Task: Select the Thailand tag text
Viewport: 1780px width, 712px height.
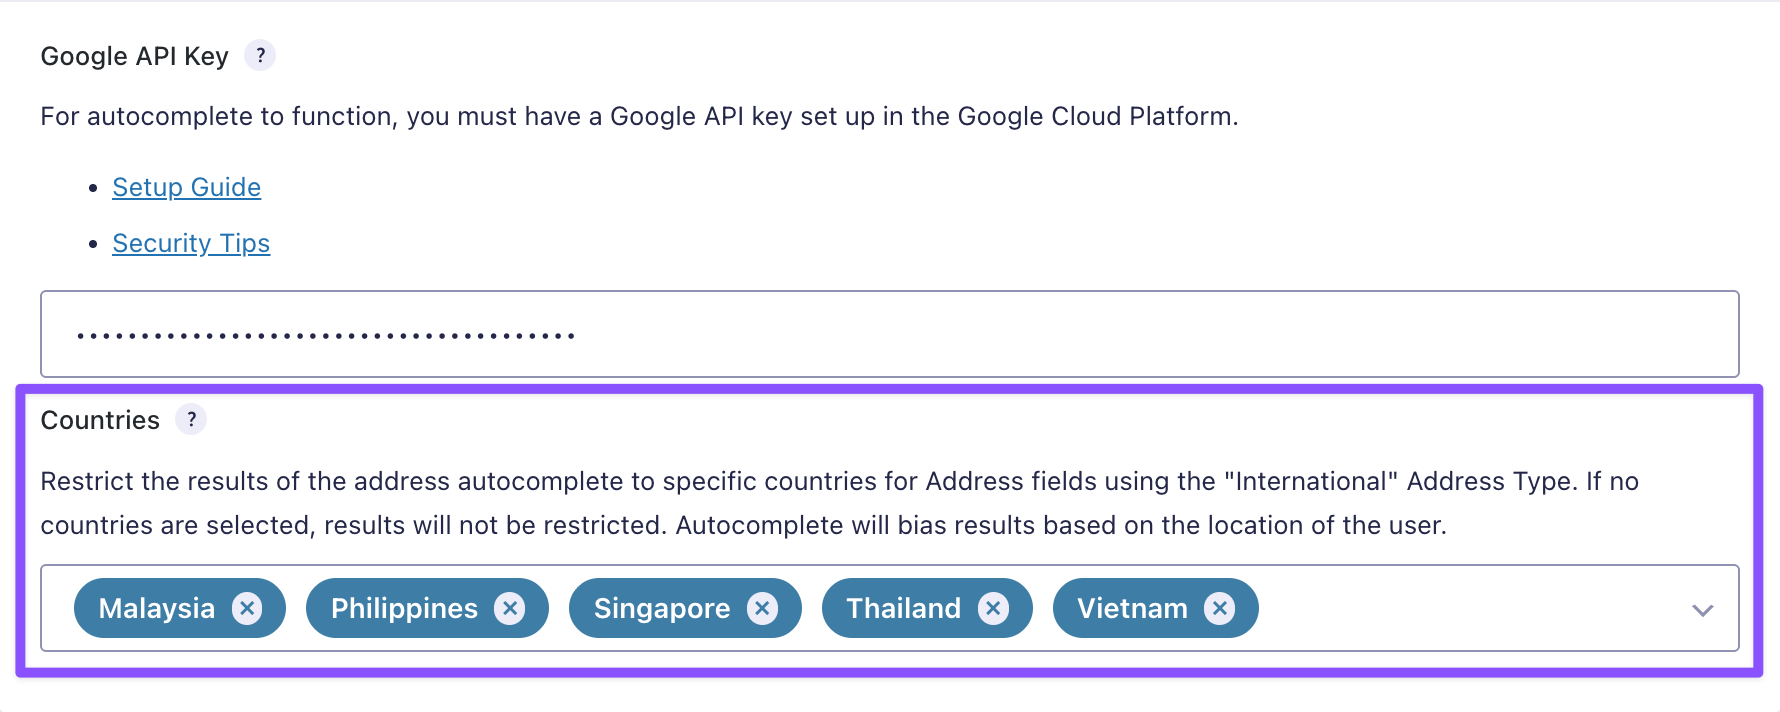Action: 903,608
